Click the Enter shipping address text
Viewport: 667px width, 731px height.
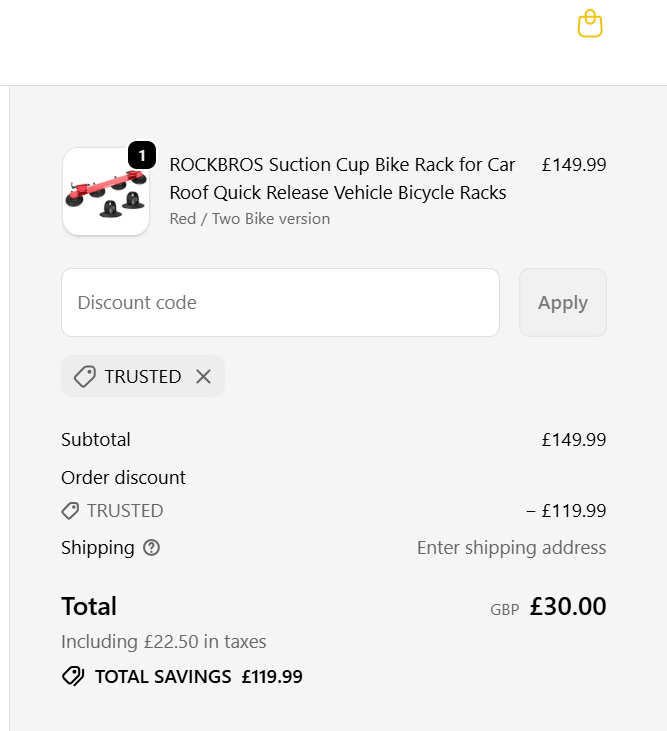[x=511, y=548]
